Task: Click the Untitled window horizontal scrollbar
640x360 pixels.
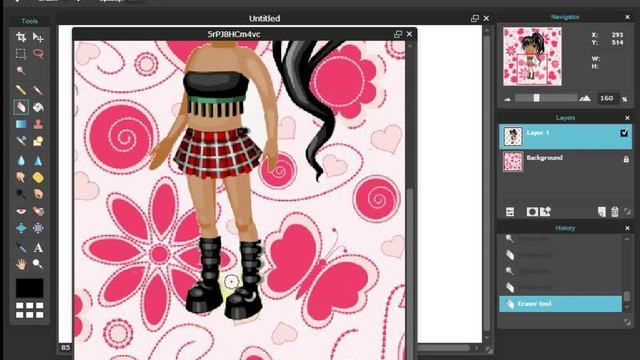Action: tap(444, 348)
